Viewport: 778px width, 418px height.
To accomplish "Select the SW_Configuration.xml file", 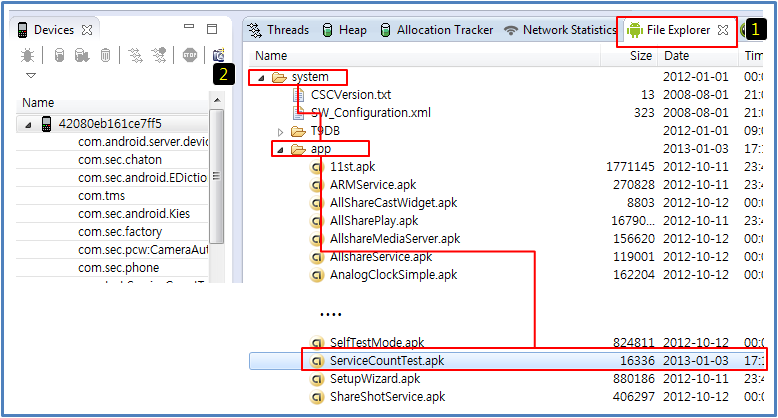I will point(371,113).
